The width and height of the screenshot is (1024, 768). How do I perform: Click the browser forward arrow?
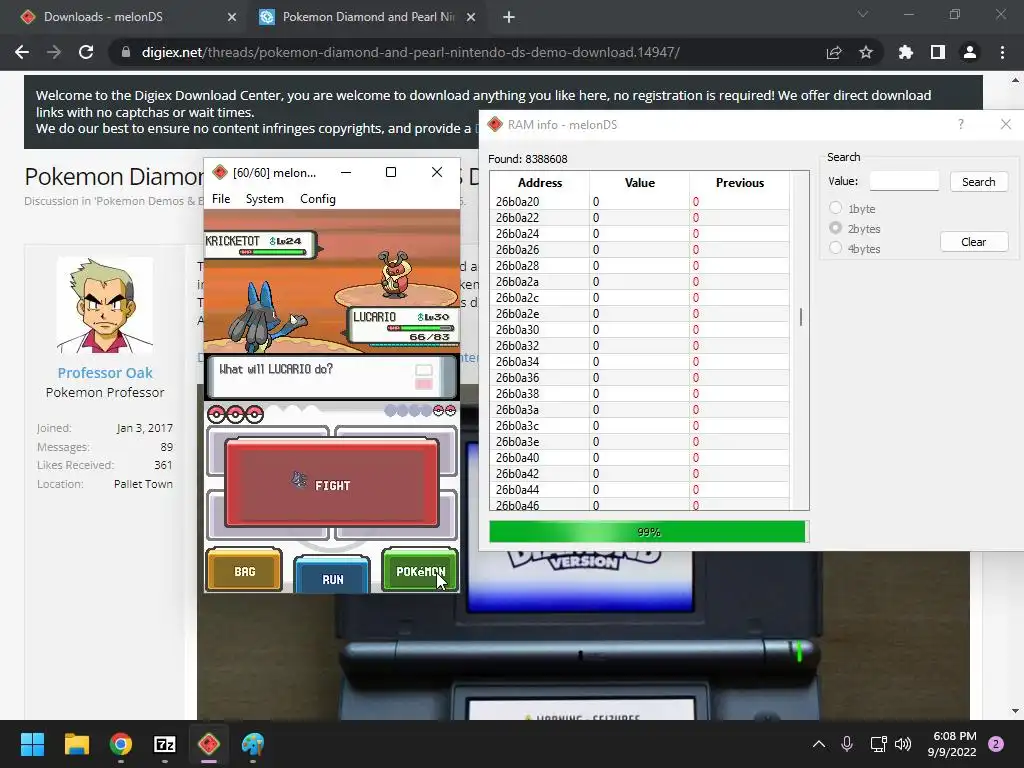tap(54, 52)
